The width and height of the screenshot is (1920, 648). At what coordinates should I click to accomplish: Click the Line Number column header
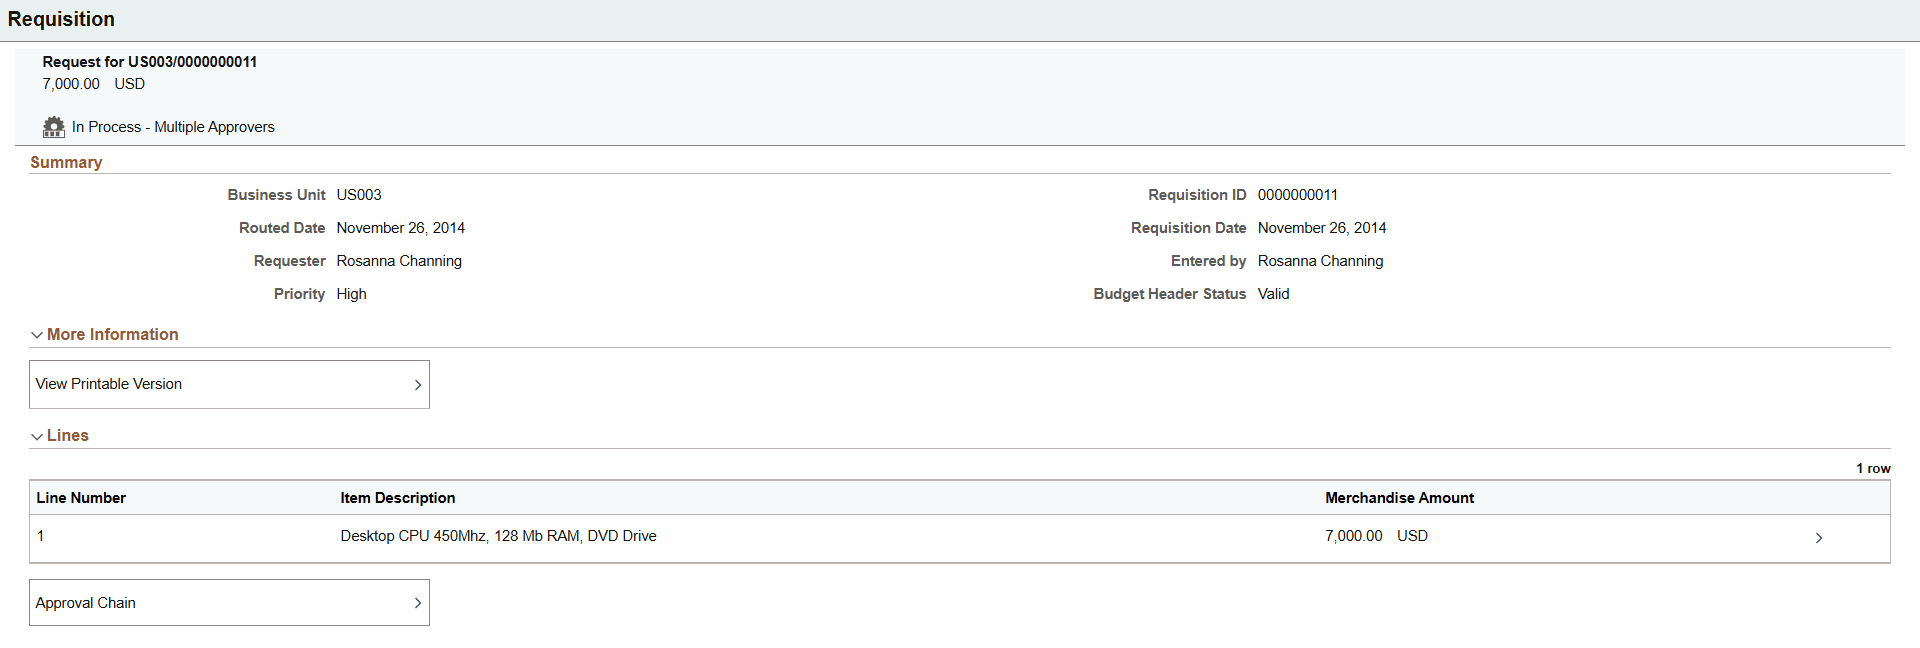pyautogui.click(x=81, y=498)
